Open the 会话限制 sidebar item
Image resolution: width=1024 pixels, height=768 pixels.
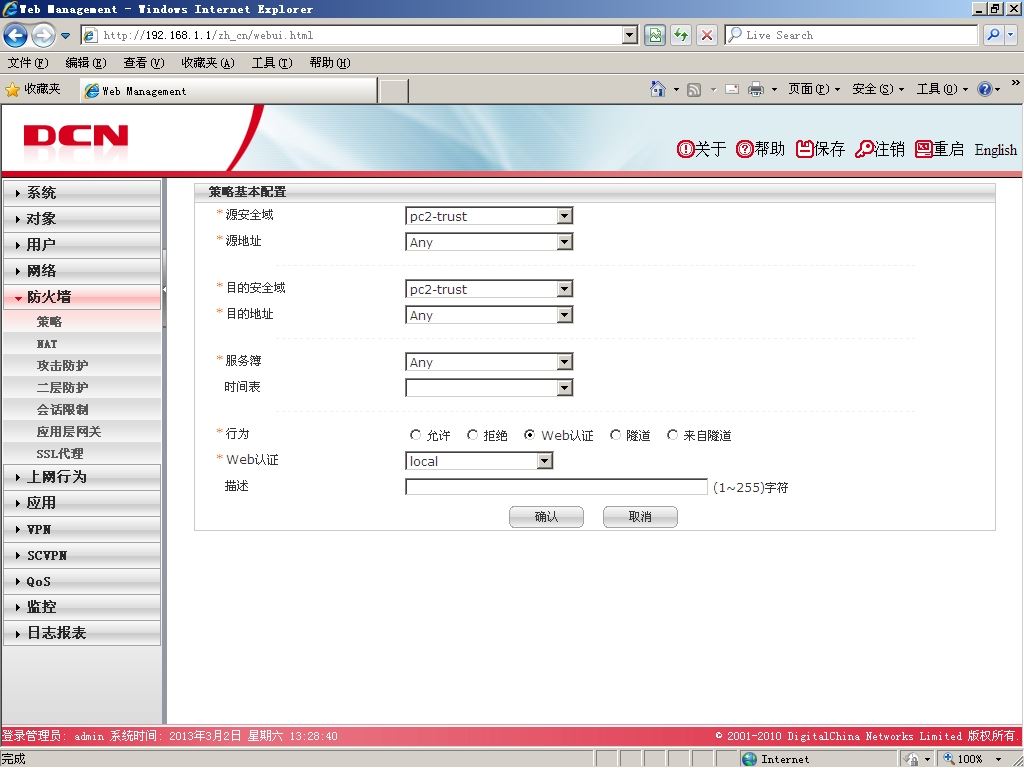tap(82, 409)
